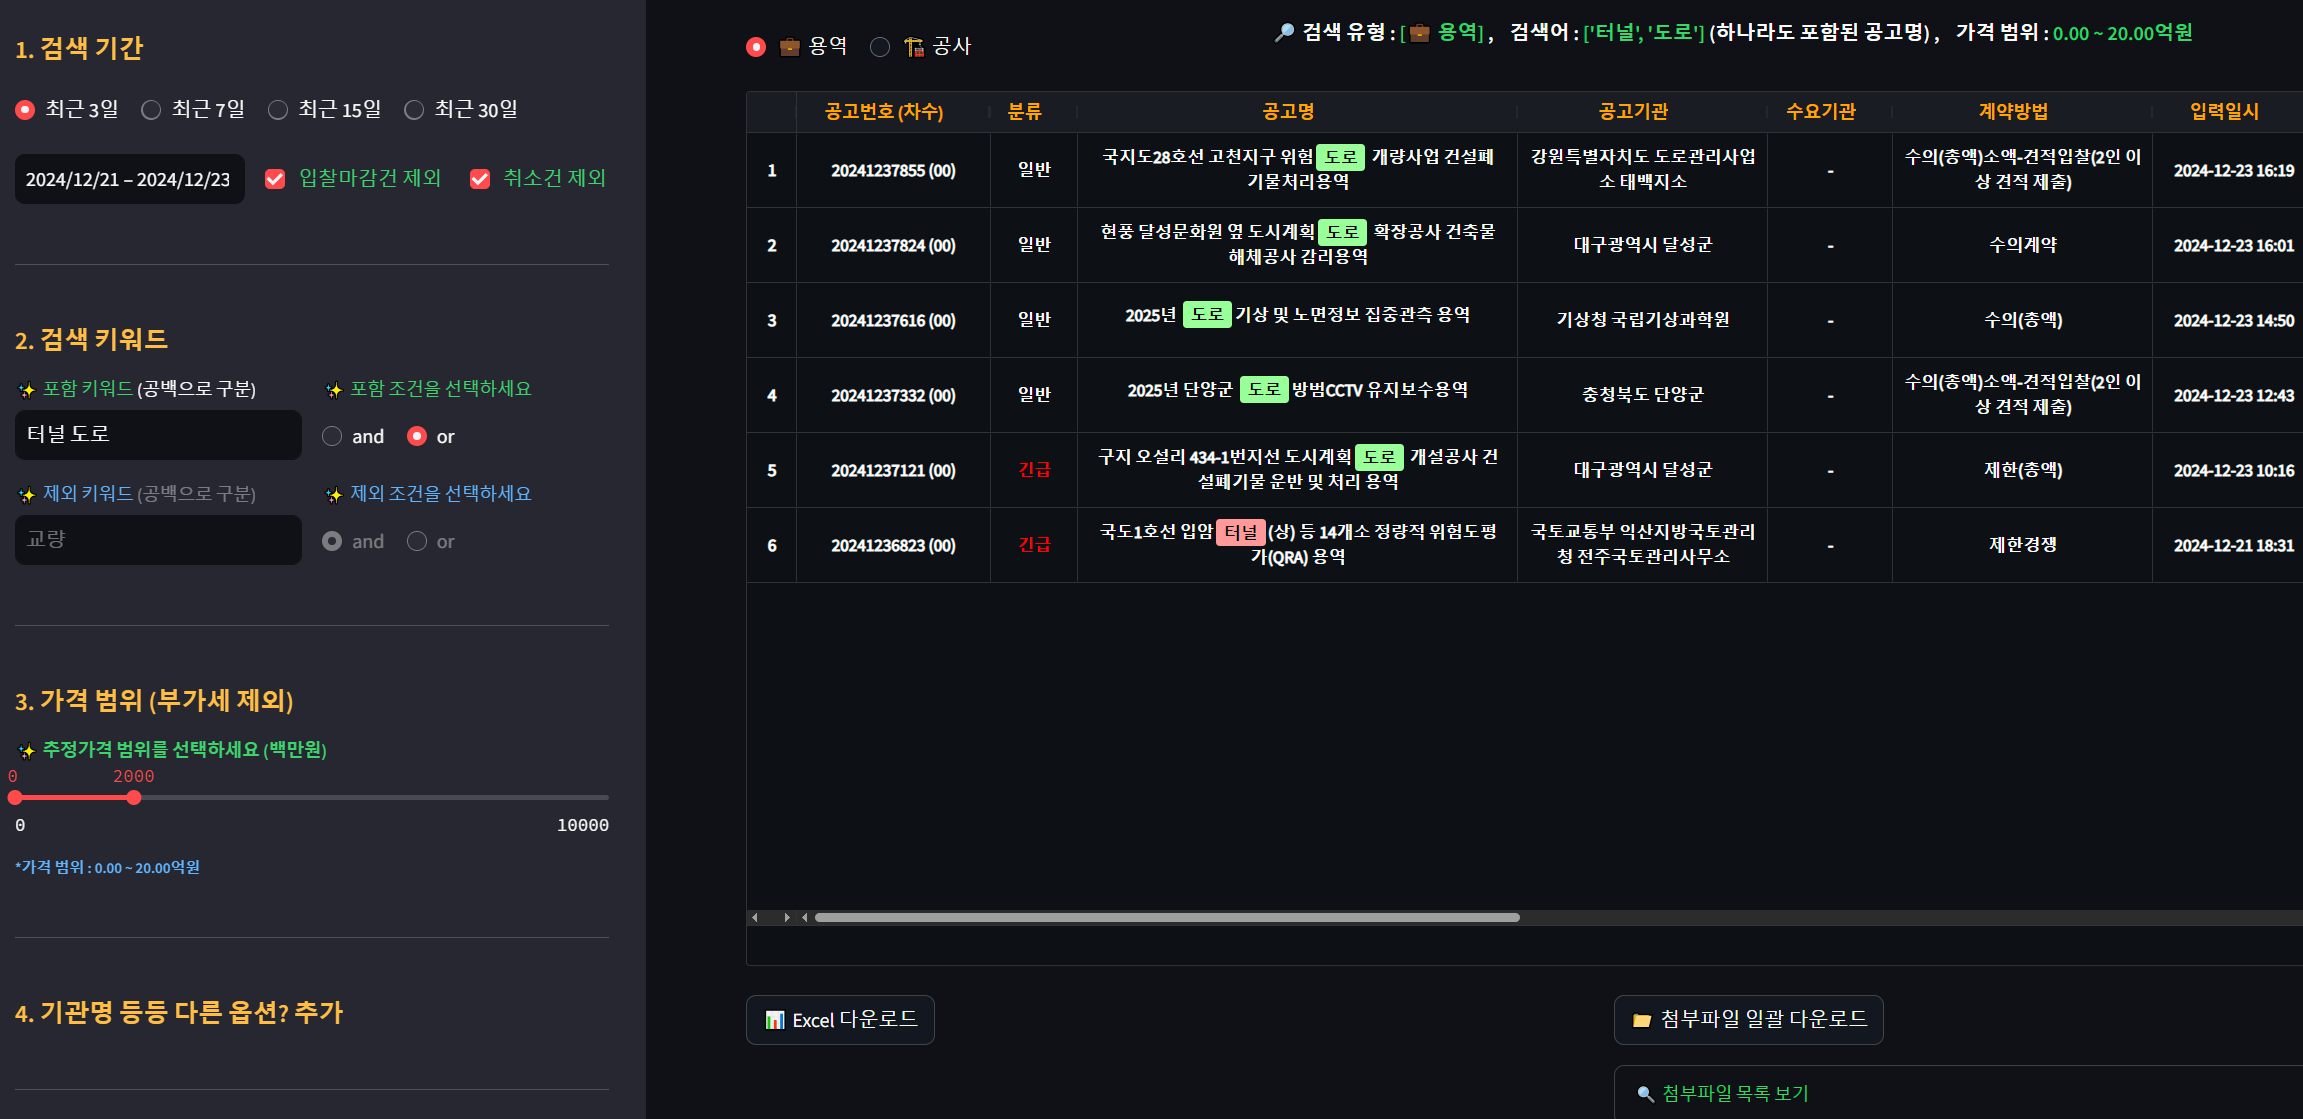Toggle the 취소건 제외 checkbox
Image resolution: width=2303 pixels, height=1119 pixels.
pos(480,179)
